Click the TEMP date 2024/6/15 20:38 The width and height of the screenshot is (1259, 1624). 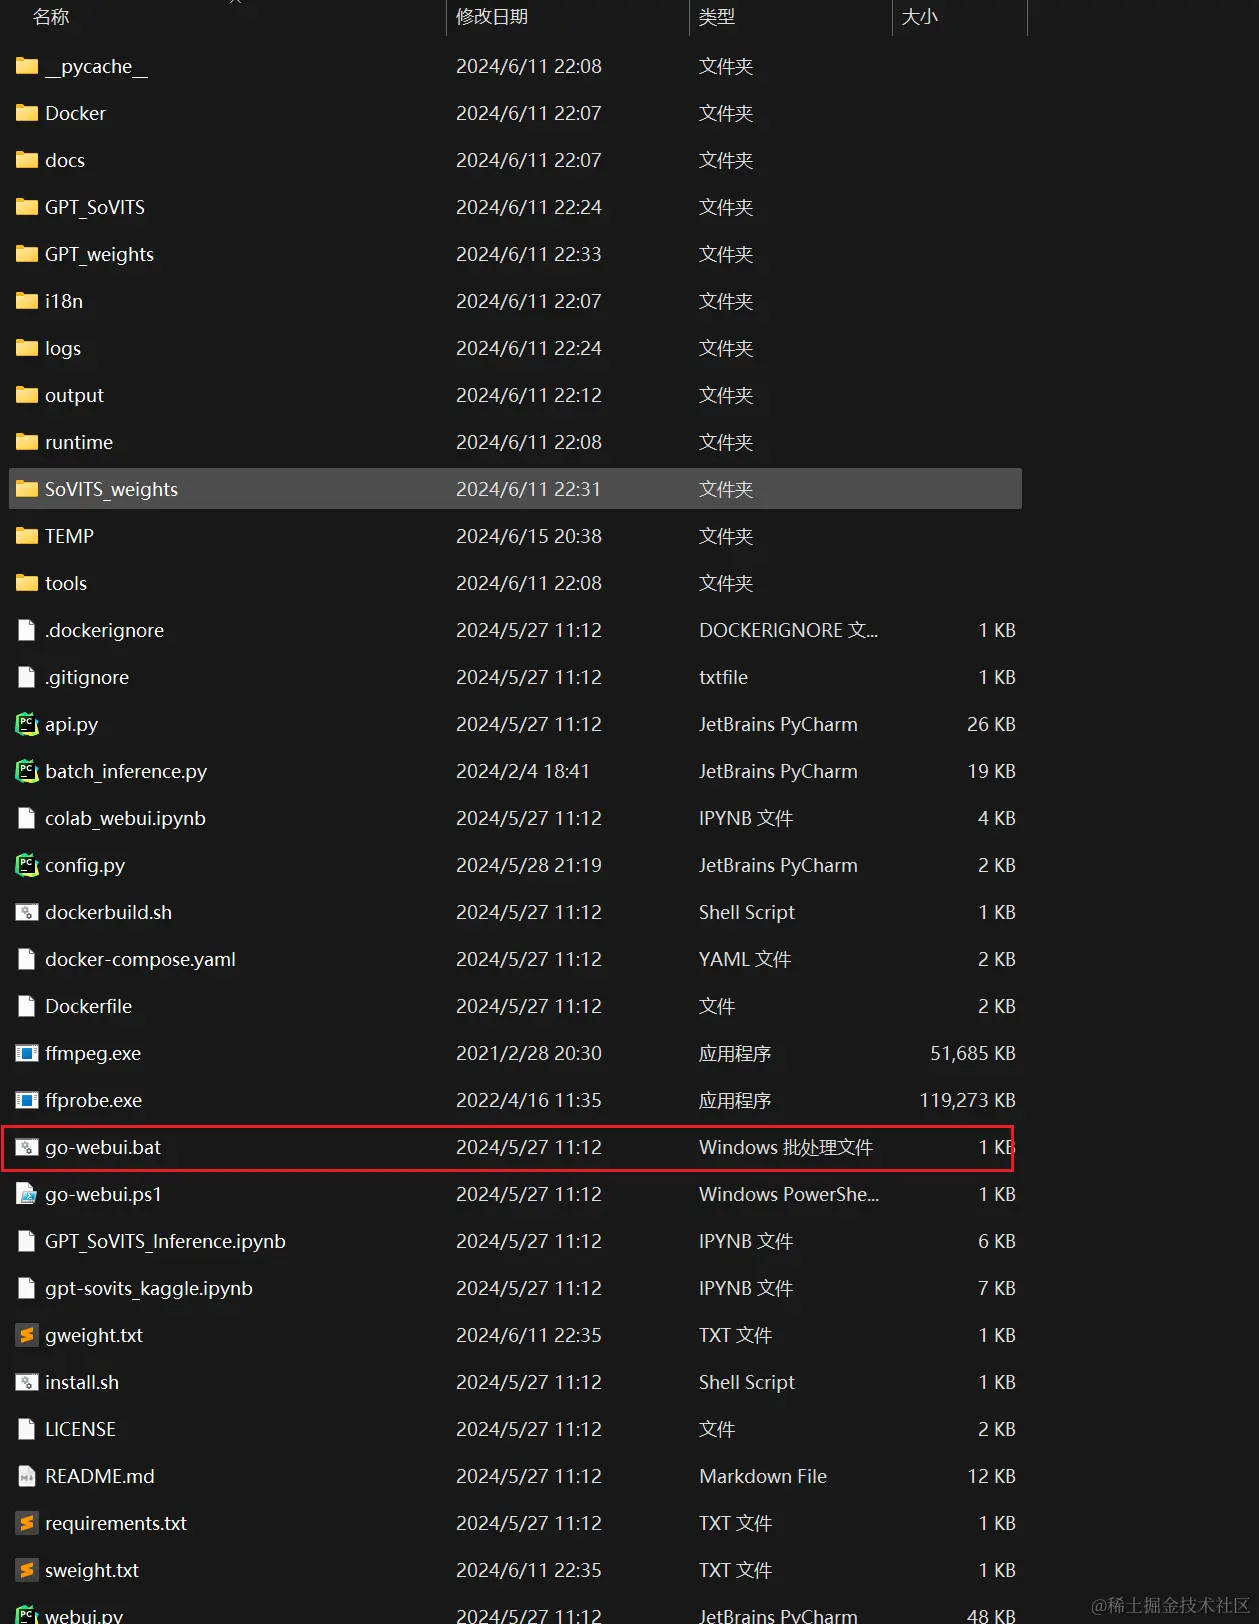(x=529, y=536)
